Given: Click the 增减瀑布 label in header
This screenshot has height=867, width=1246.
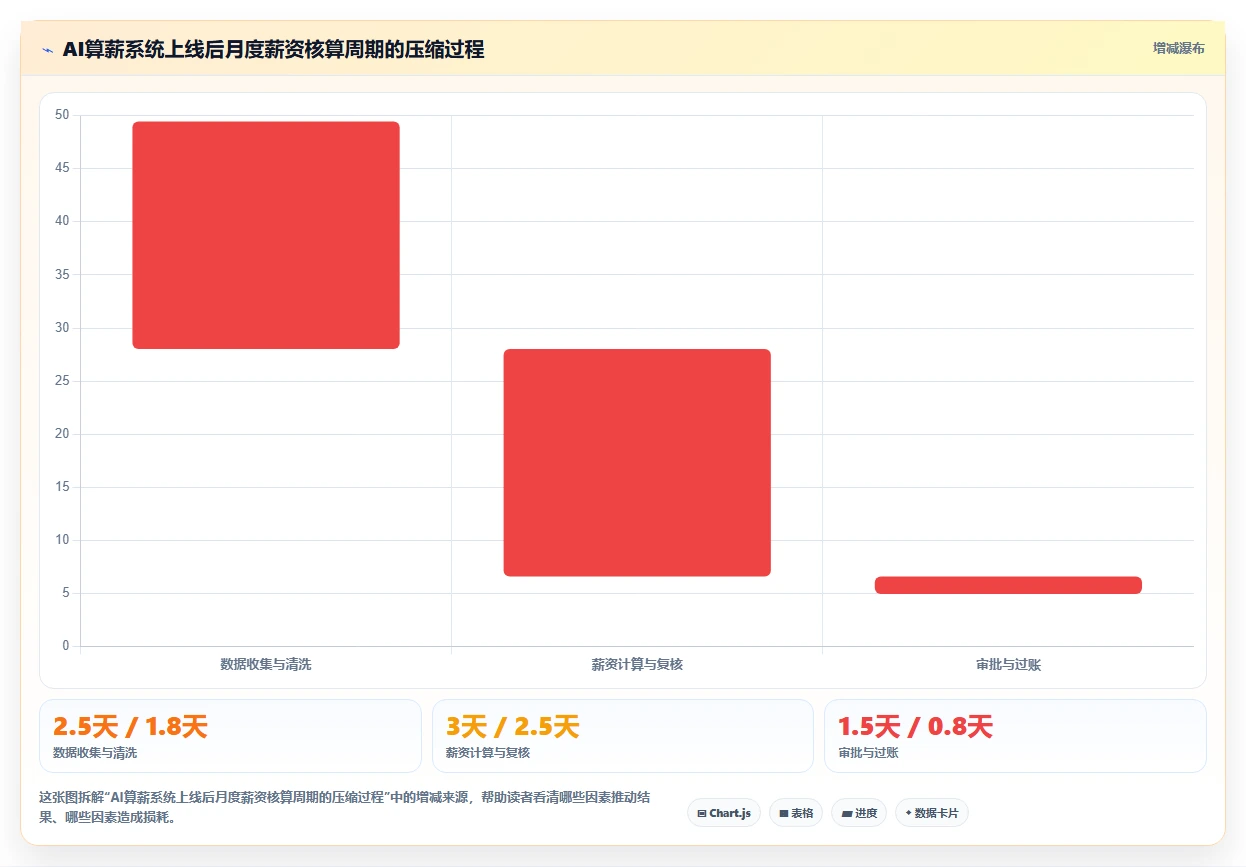Looking at the screenshot, I should click(1178, 48).
